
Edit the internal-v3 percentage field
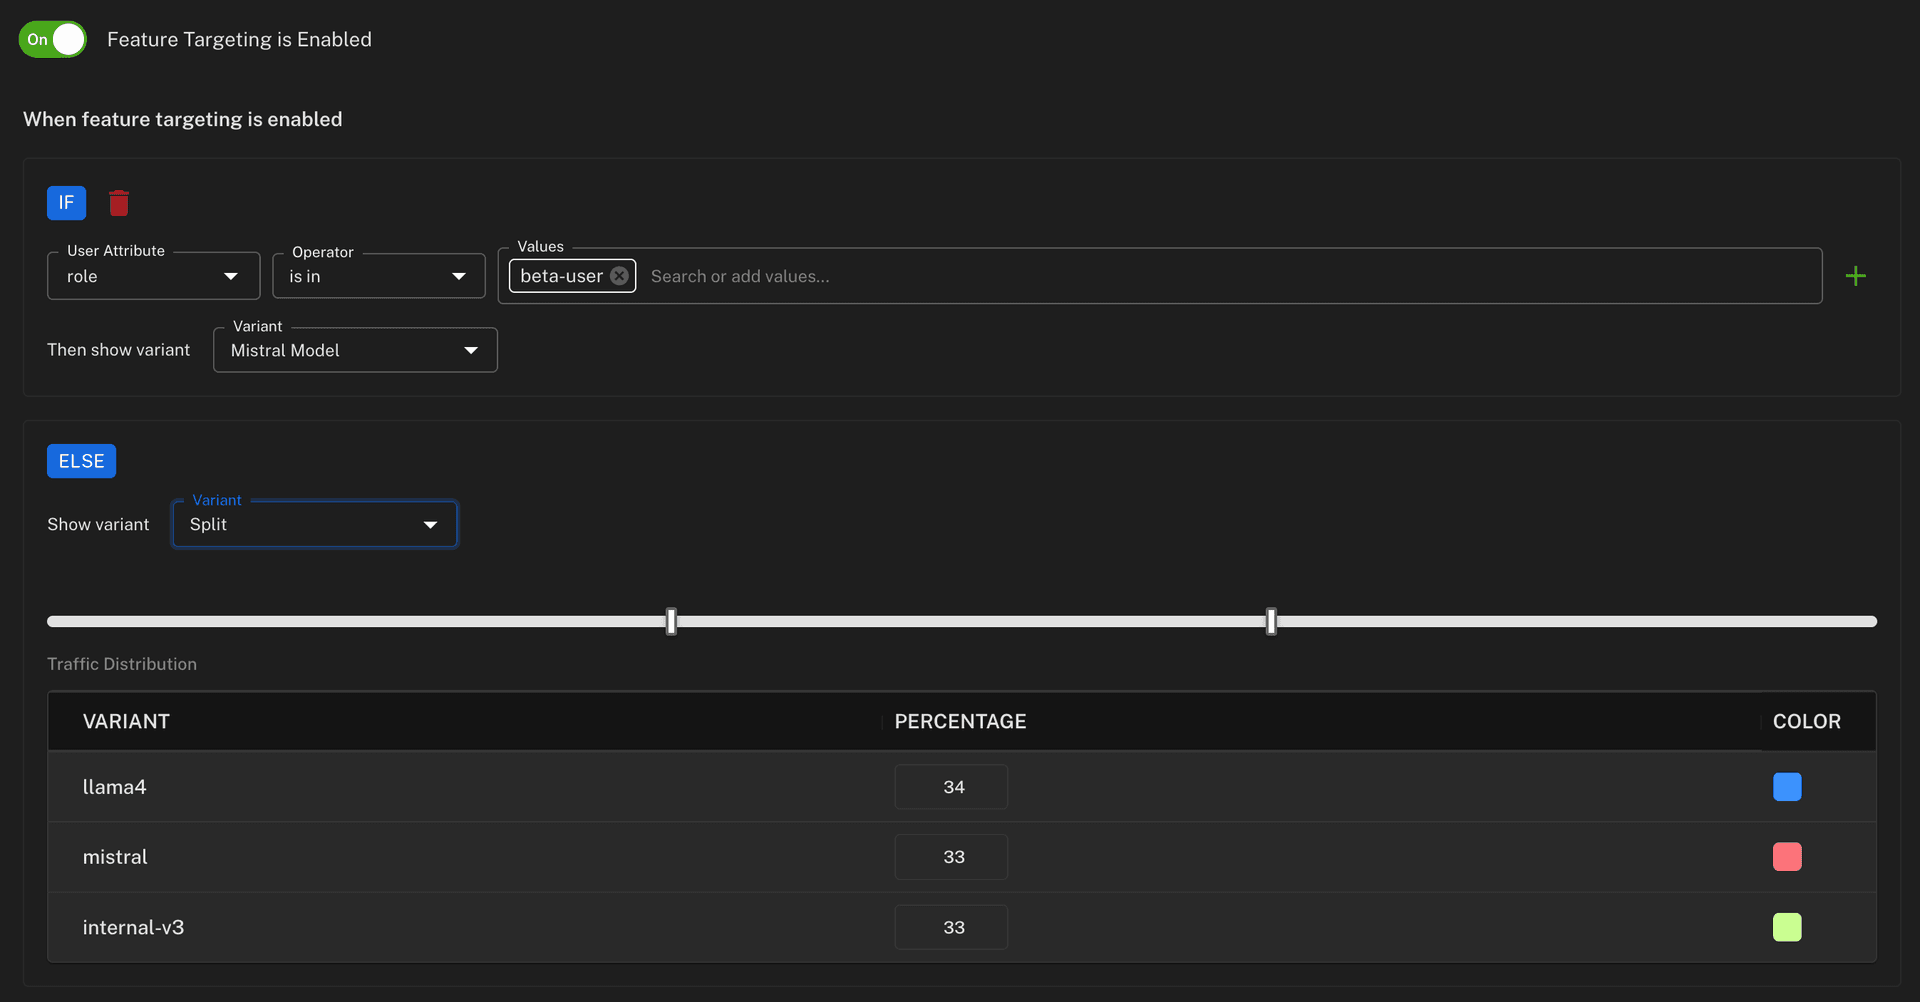[951, 927]
